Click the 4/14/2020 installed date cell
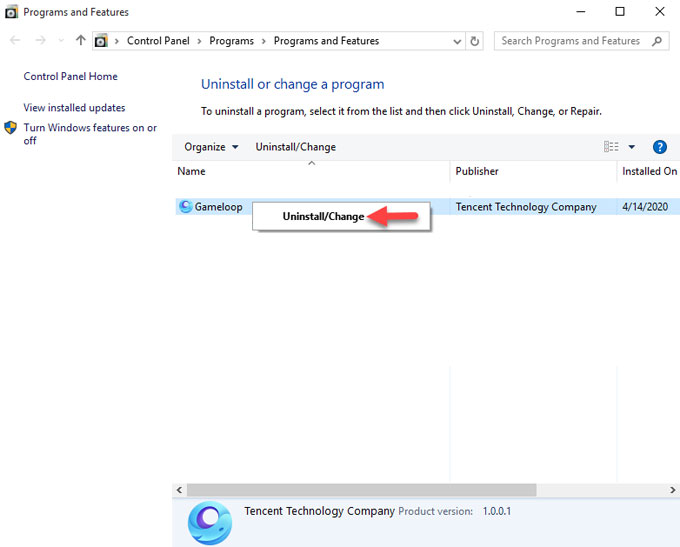 tap(645, 207)
